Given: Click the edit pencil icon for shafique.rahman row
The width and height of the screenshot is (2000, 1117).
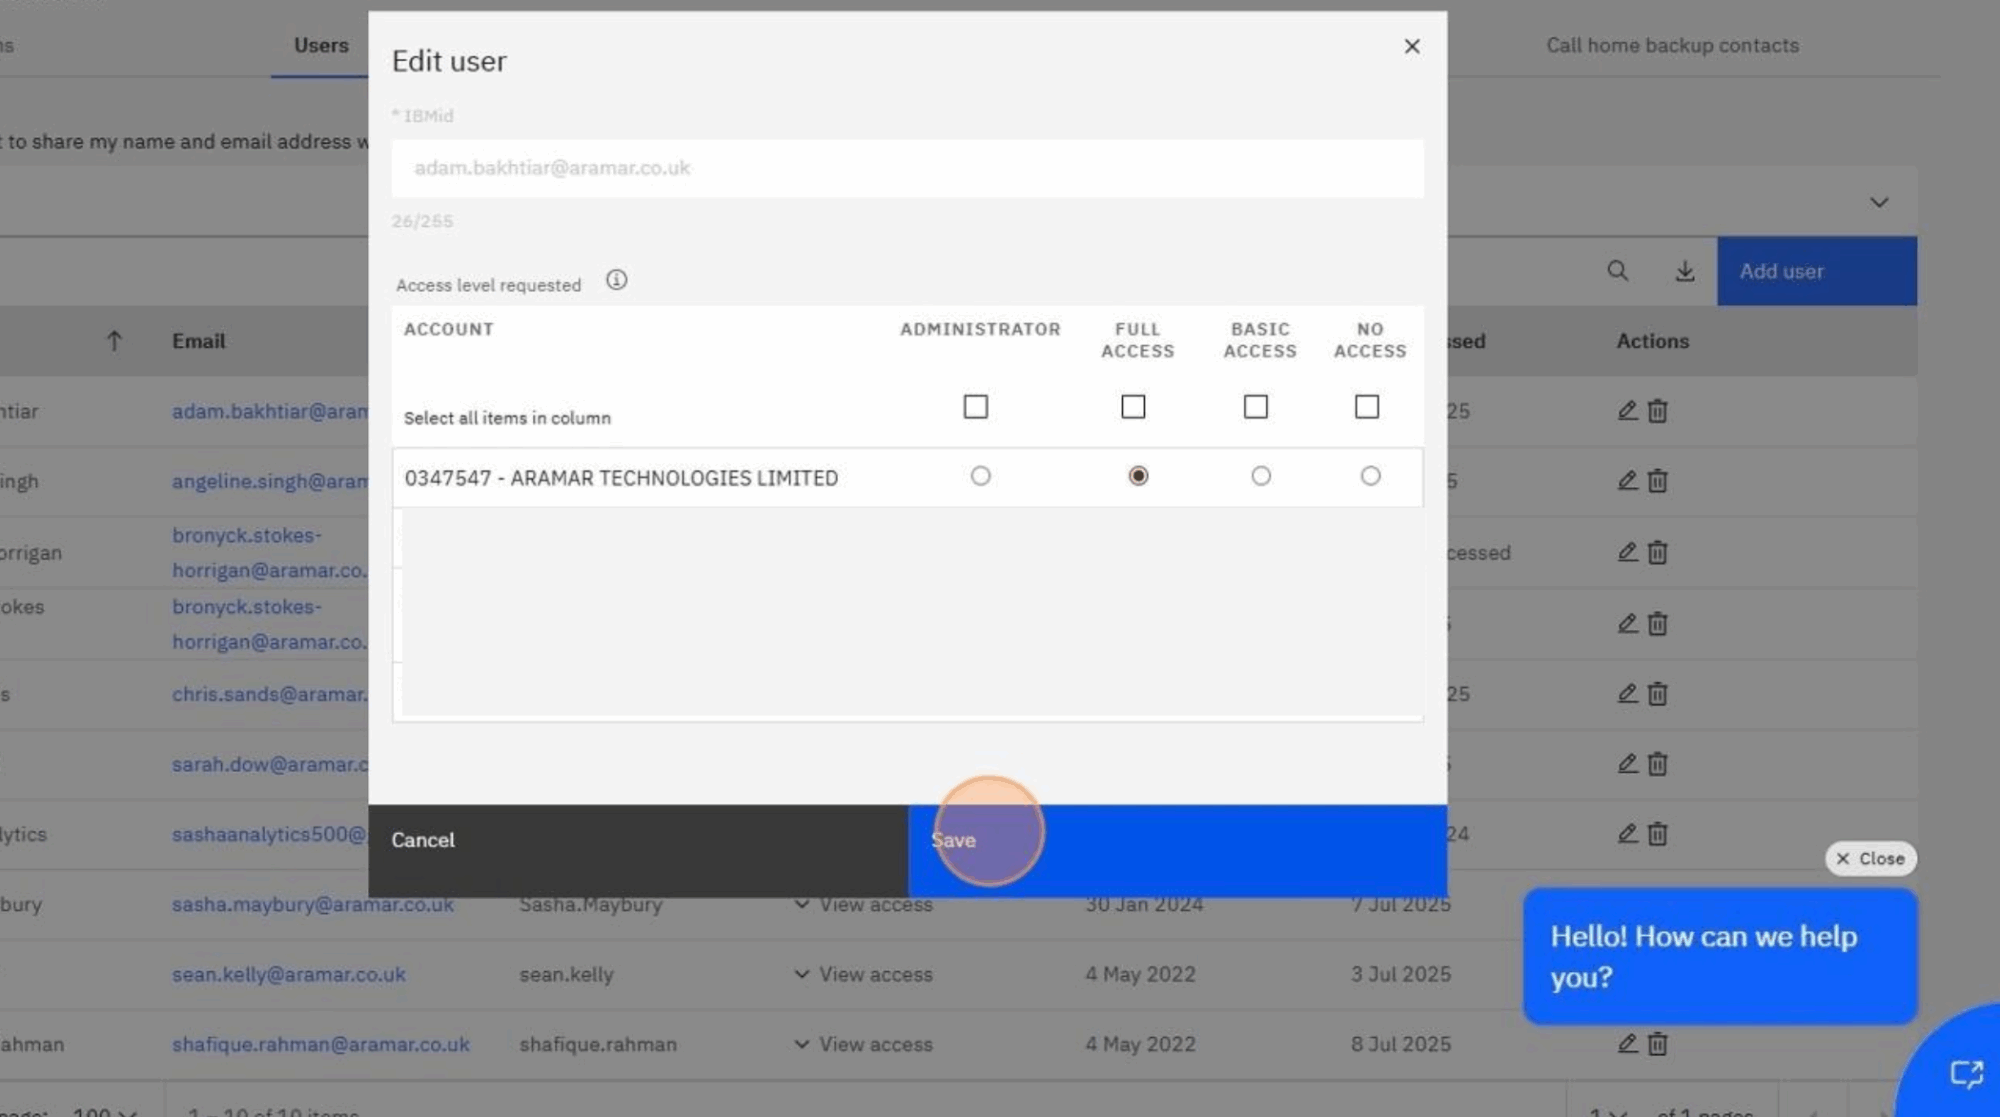Looking at the screenshot, I should (x=1627, y=1044).
